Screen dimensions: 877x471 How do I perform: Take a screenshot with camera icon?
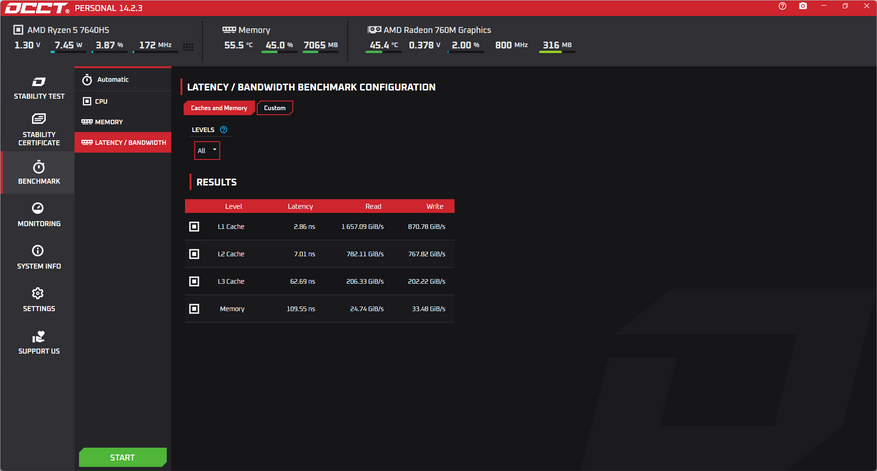pos(803,6)
